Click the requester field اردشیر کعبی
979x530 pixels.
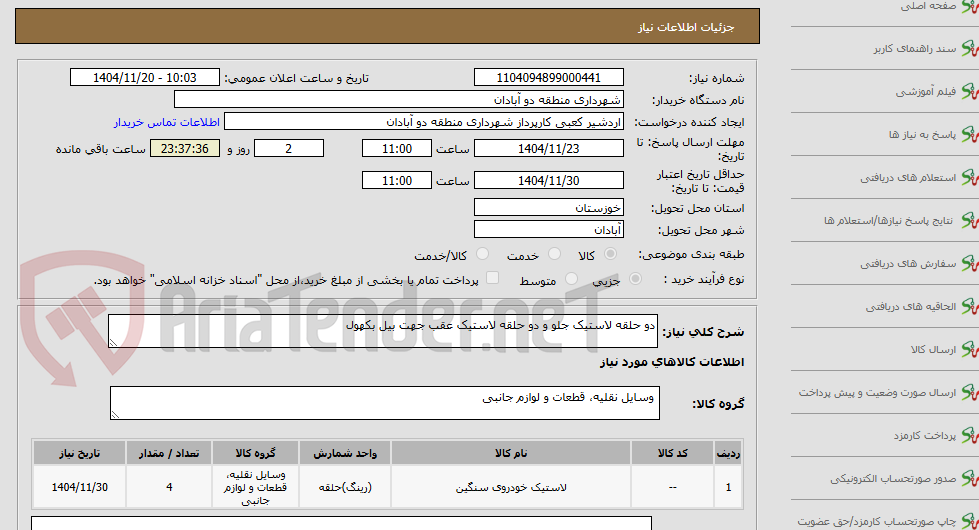pos(424,122)
